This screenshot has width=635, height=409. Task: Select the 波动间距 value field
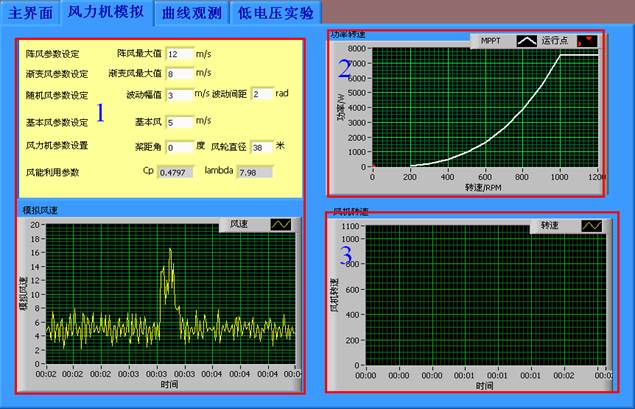(261, 94)
